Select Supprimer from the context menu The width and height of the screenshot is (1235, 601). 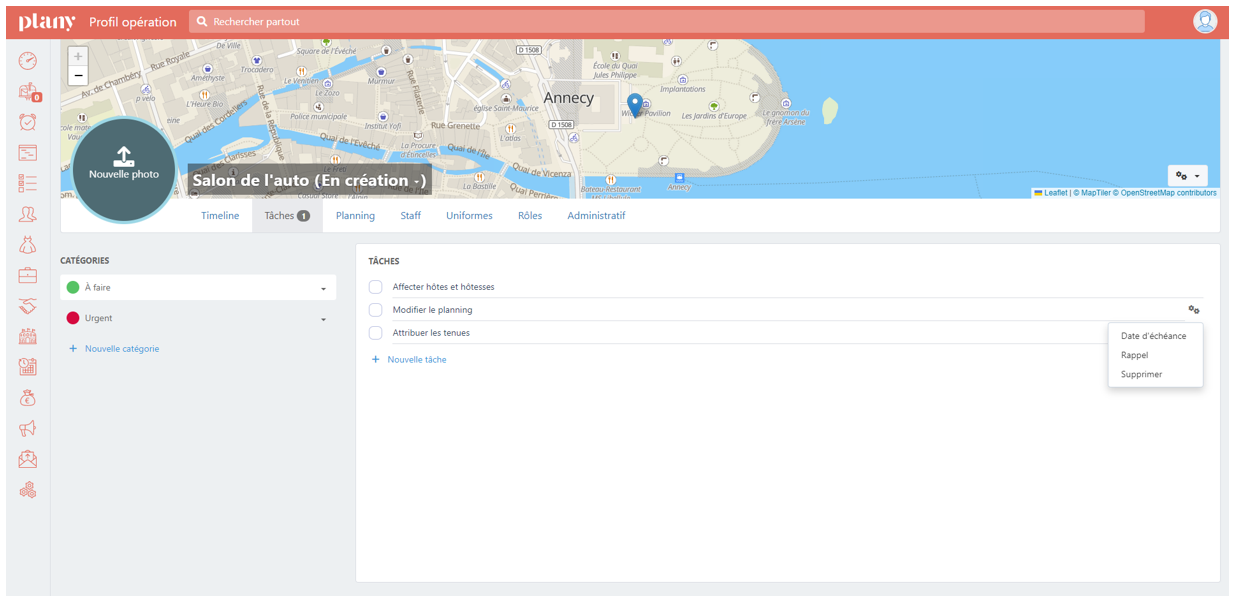1141,375
